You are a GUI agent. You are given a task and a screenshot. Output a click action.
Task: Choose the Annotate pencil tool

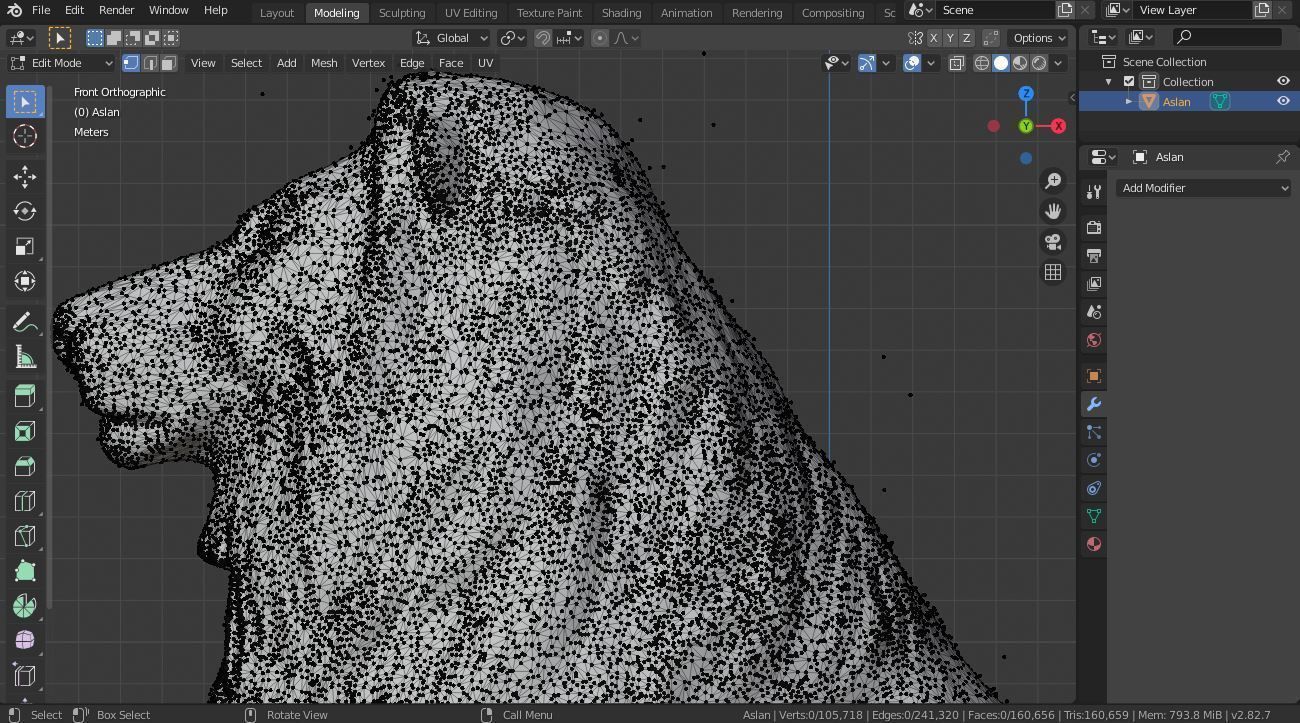point(25,322)
